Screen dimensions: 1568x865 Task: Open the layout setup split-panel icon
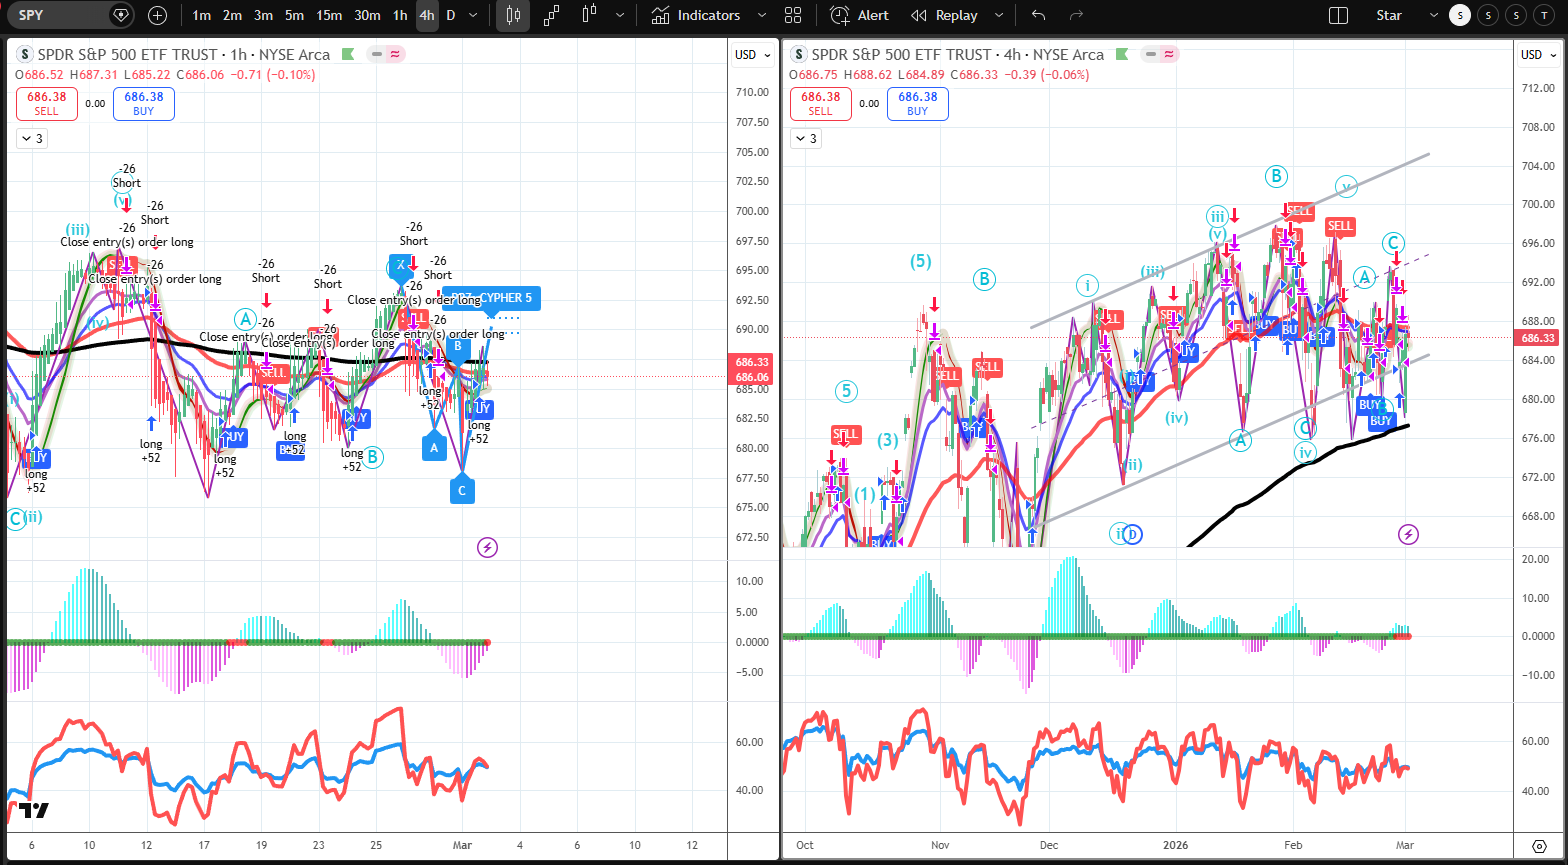click(1338, 15)
